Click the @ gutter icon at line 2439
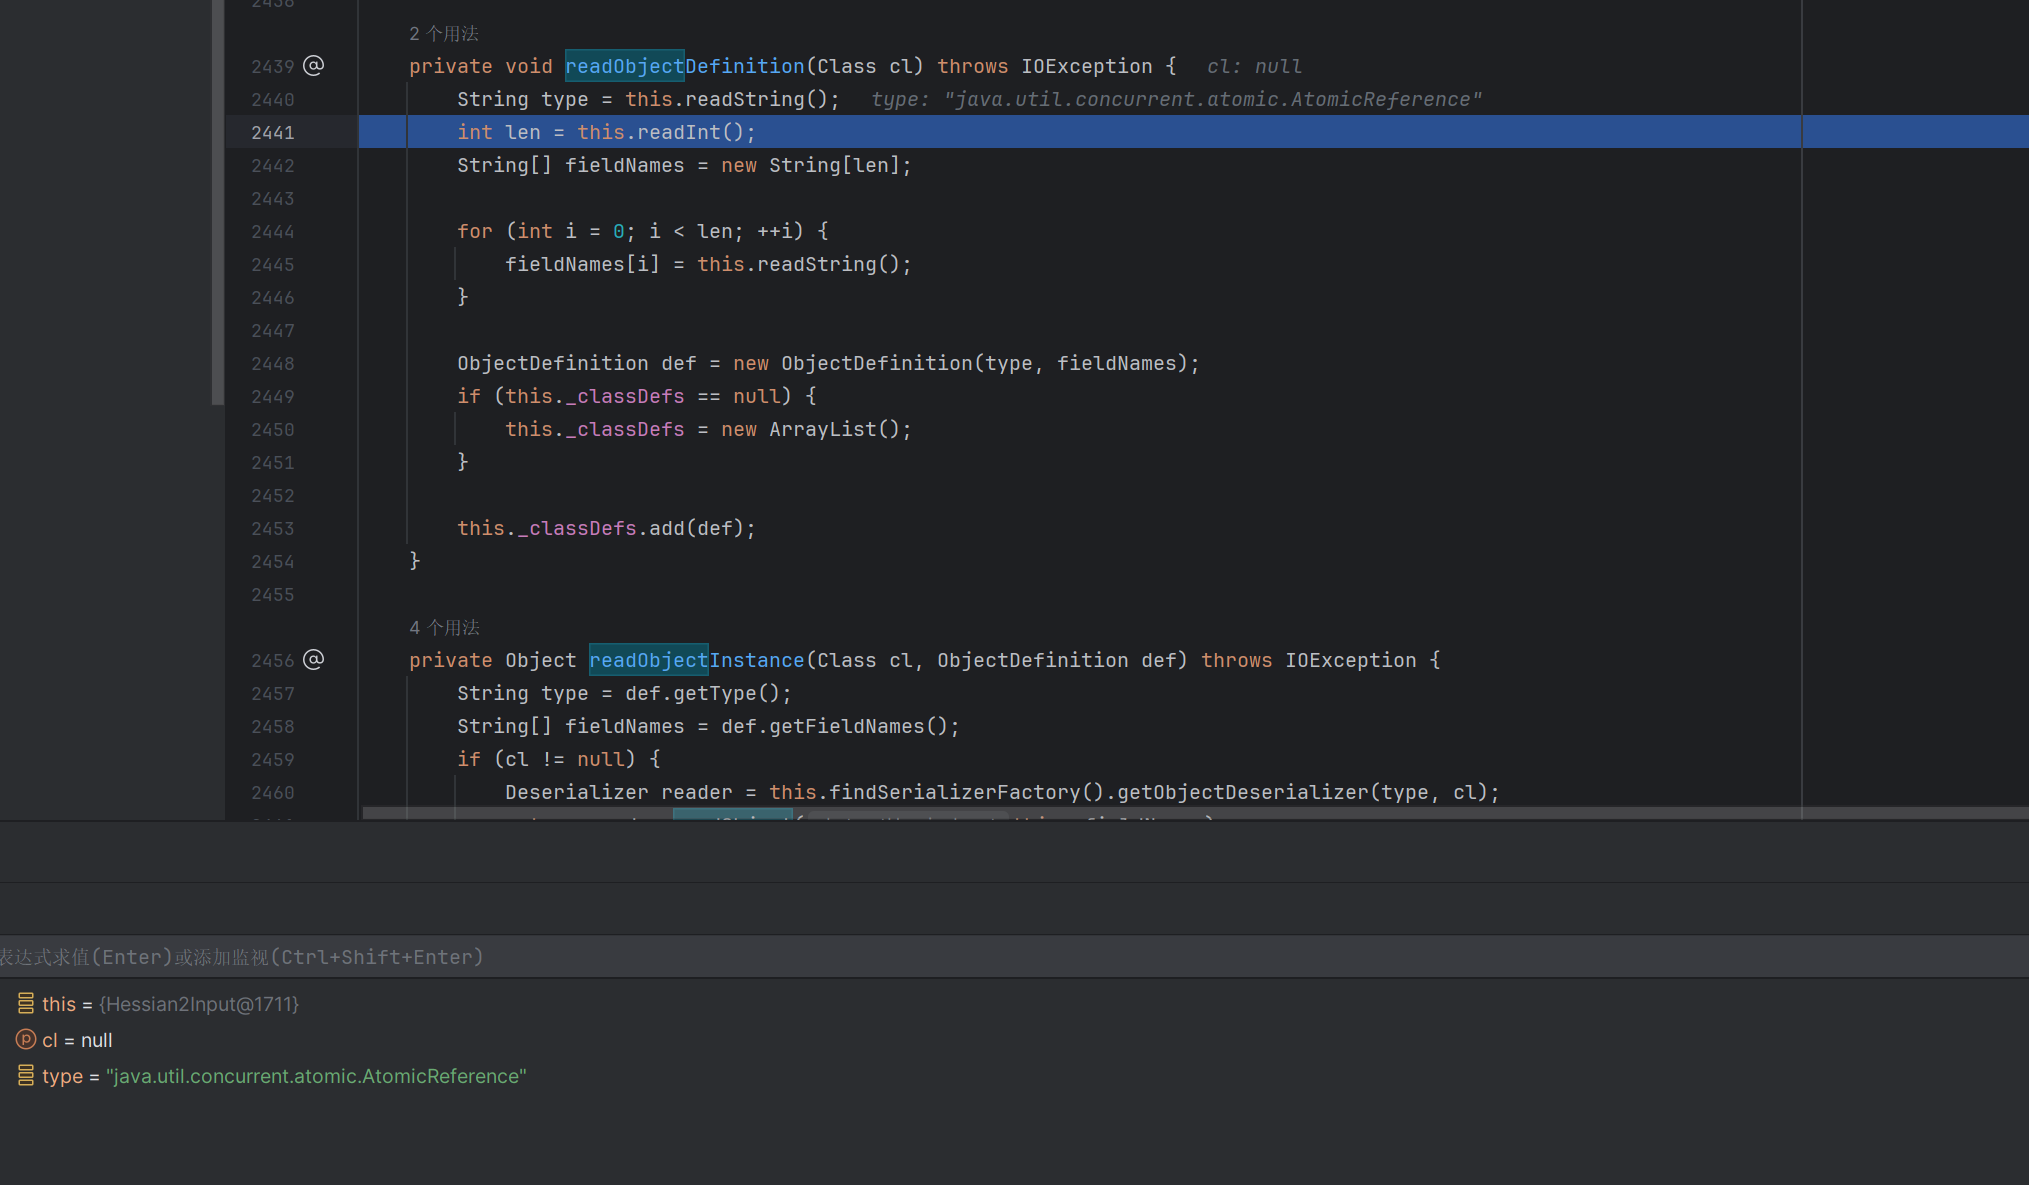 (313, 66)
